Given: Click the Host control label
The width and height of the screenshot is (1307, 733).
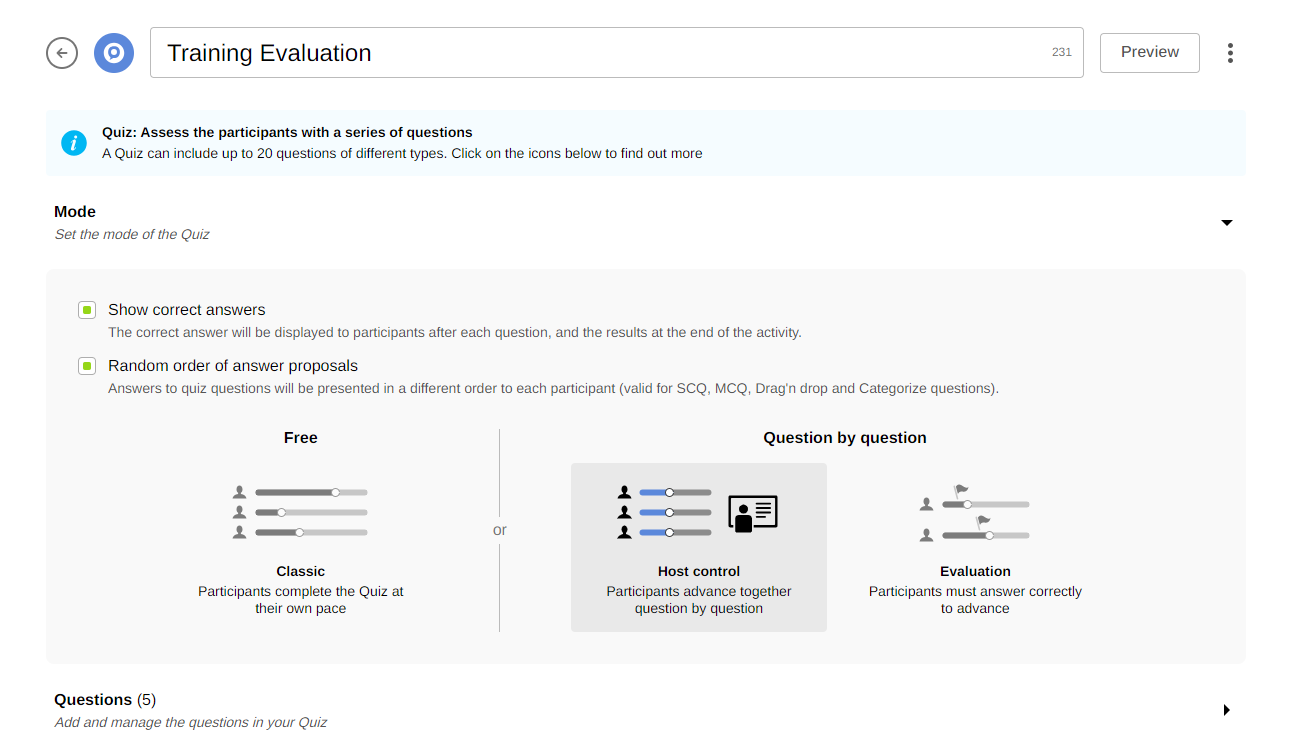Looking at the screenshot, I should coord(699,572).
